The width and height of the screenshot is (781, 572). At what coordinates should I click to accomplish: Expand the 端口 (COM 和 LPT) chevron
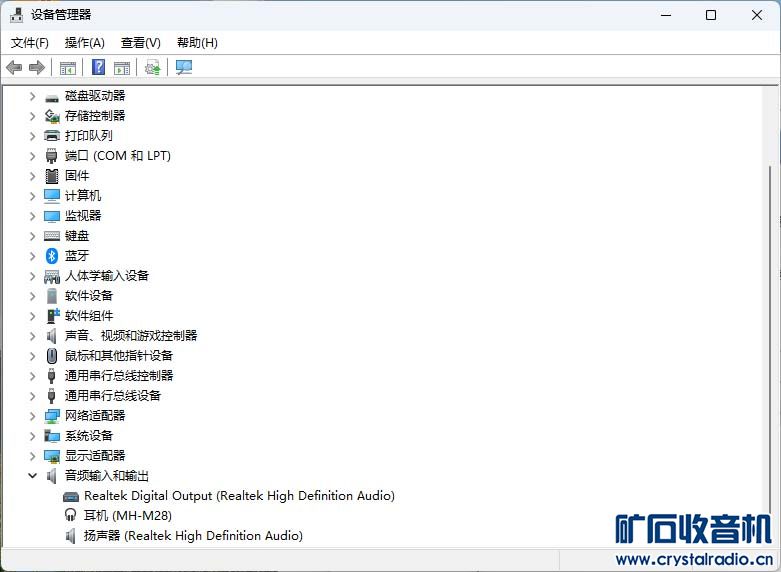pyautogui.click(x=32, y=156)
